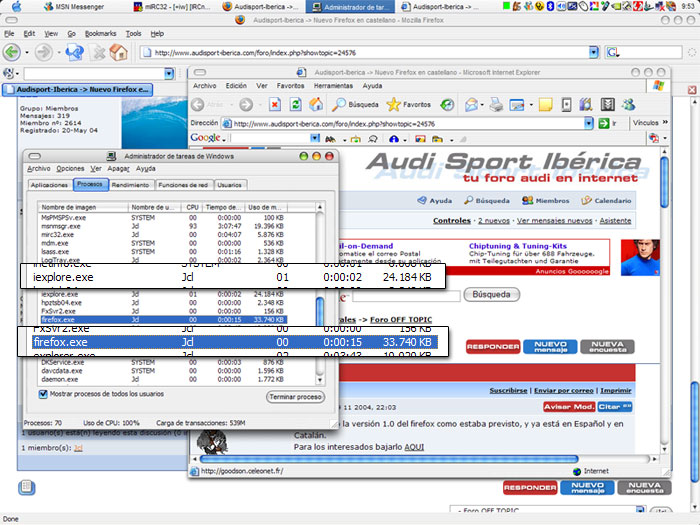The image size is (700, 525).
Task: Switch to MSN Messenger in the taskbar
Action: tap(75, 7)
